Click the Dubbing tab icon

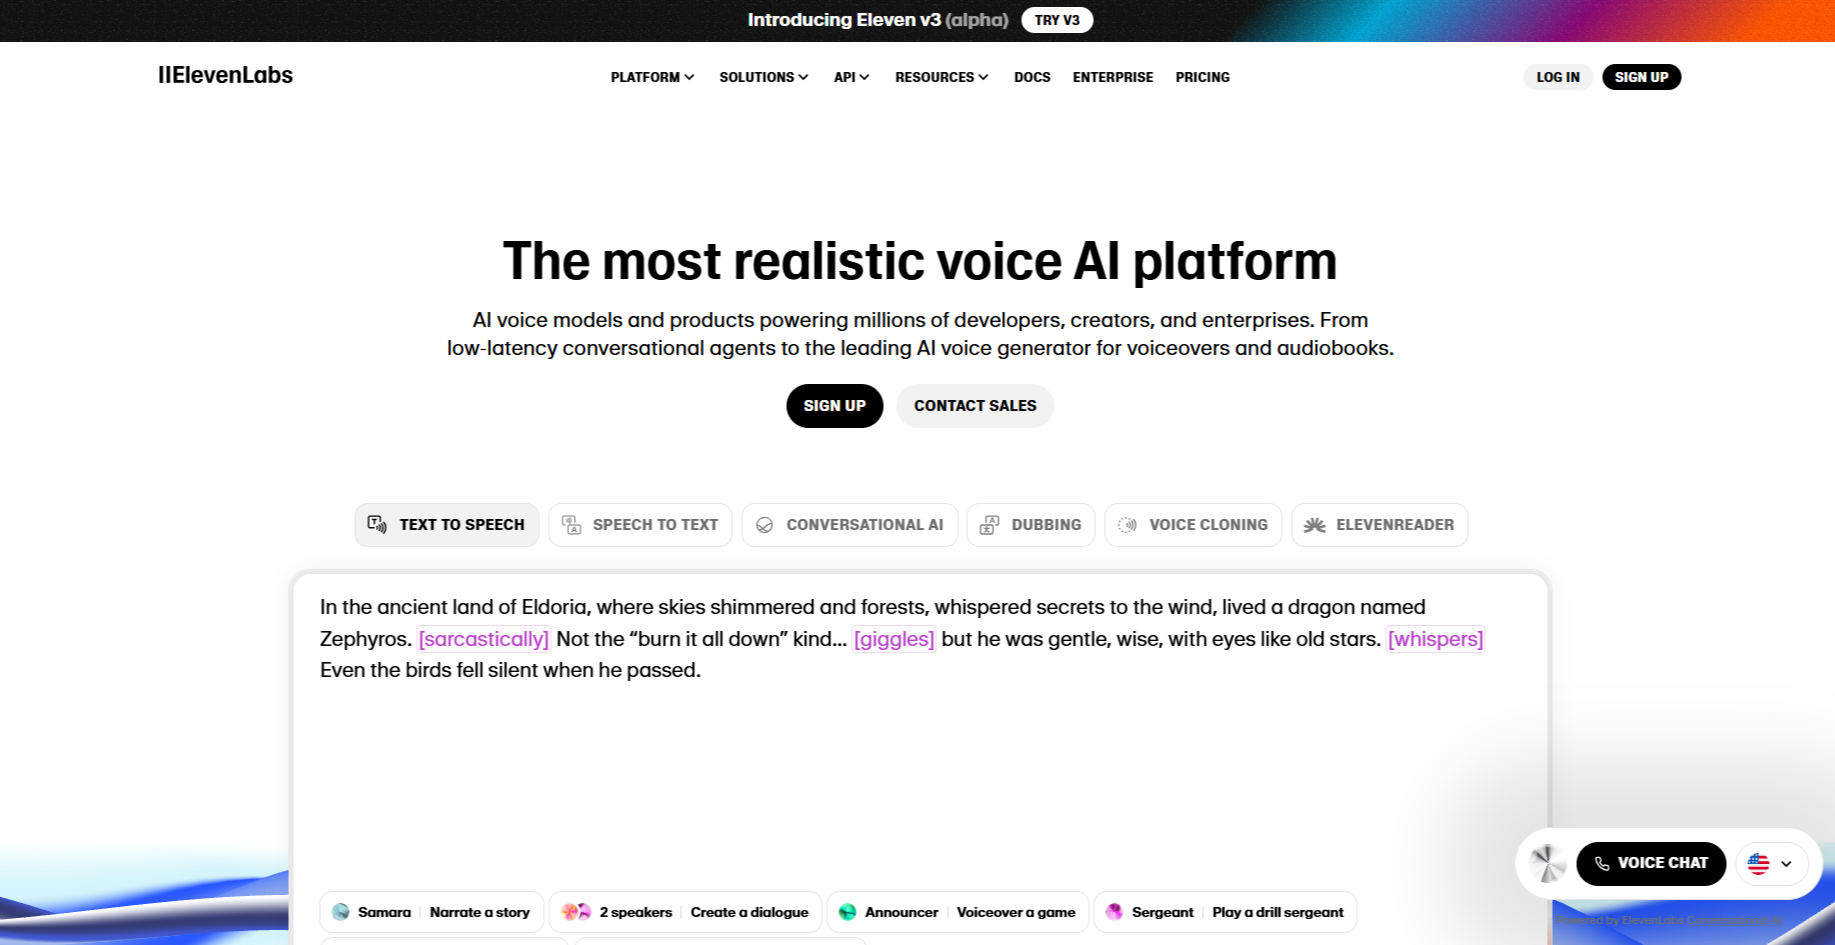pos(989,525)
